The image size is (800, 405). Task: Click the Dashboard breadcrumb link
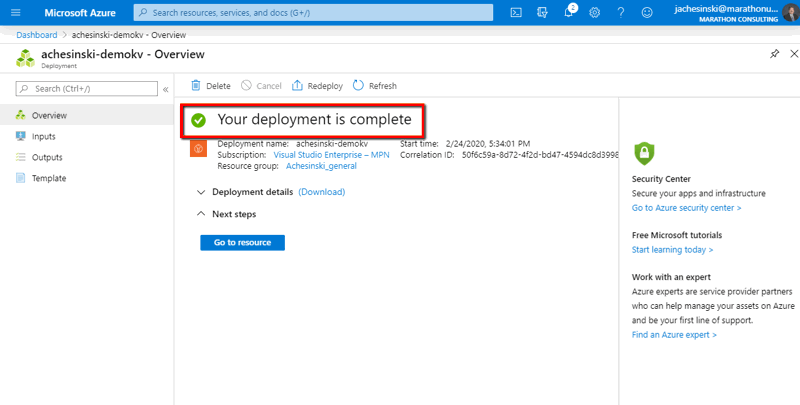(36, 34)
